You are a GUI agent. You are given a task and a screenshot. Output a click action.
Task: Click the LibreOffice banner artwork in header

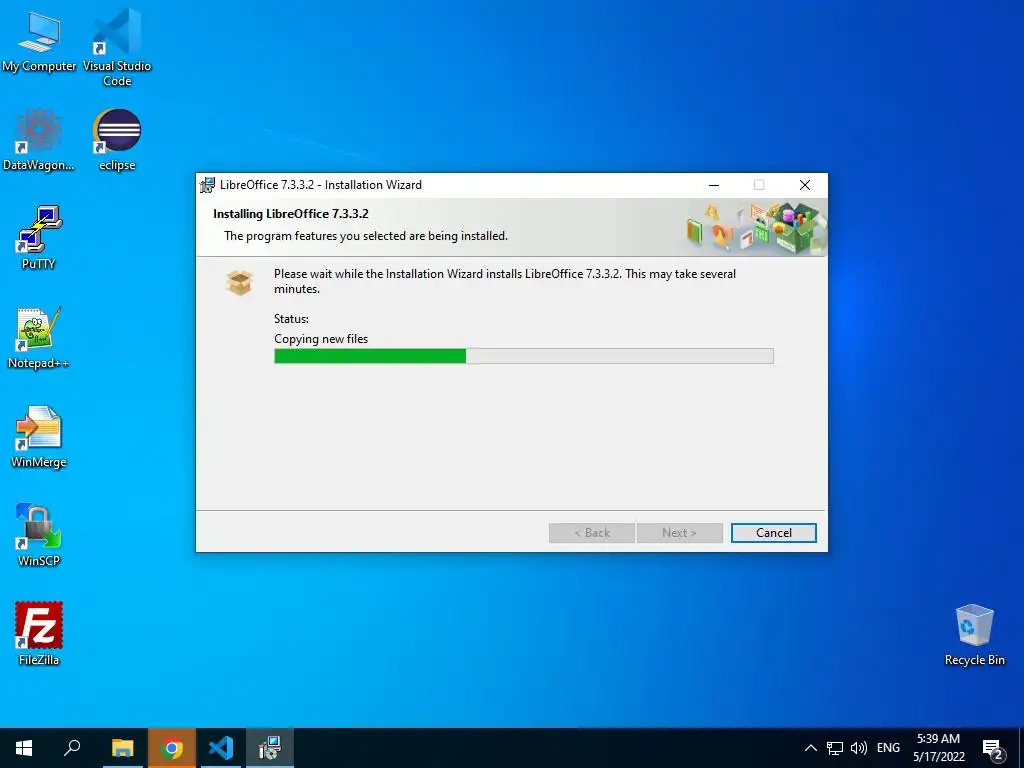coord(756,228)
